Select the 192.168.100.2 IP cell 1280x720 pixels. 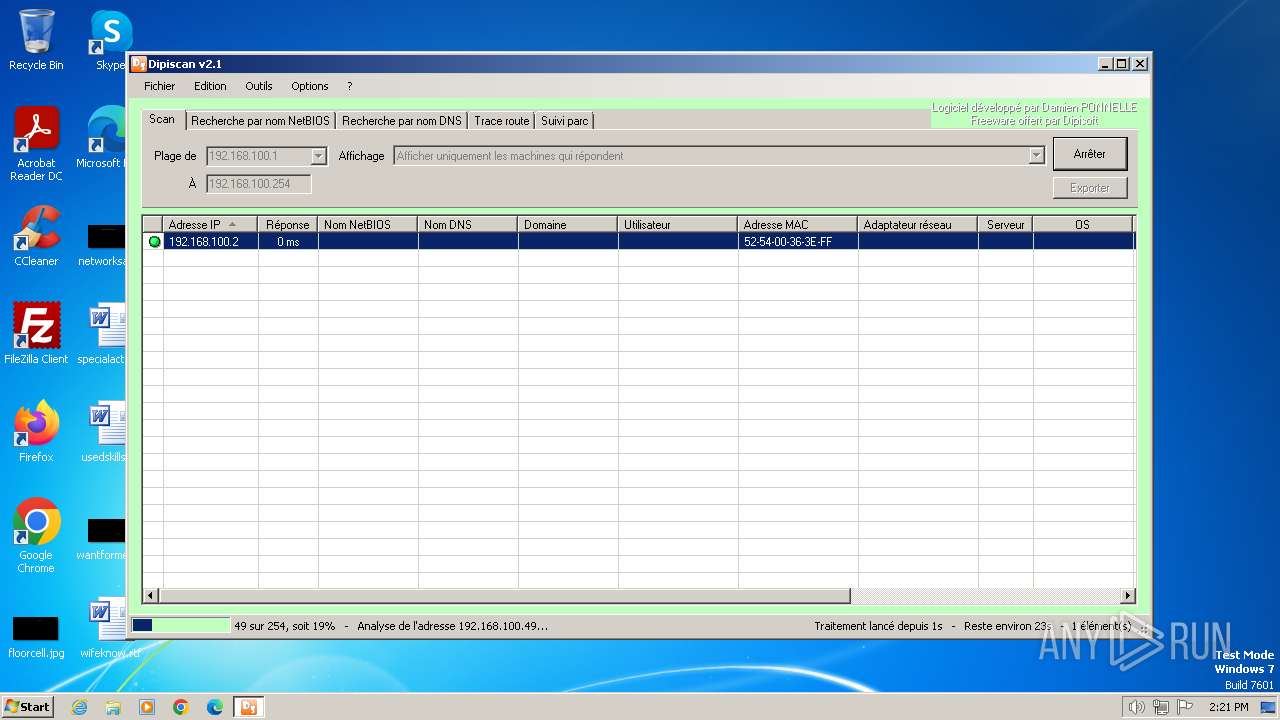211,242
